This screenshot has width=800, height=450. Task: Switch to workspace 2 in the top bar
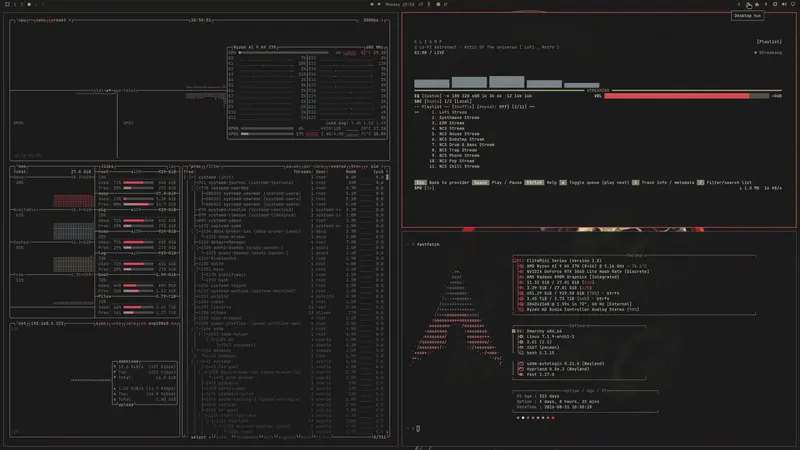click(x=21, y=4)
